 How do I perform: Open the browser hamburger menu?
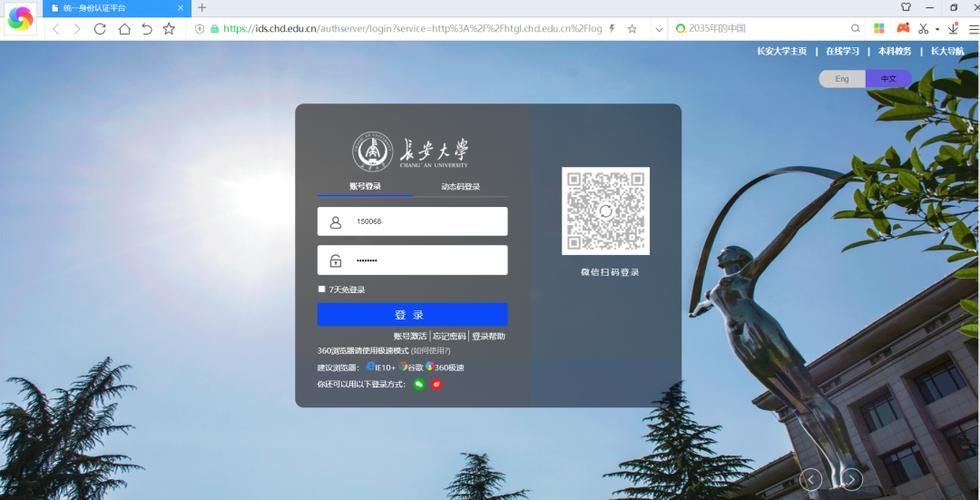pyautogui.click(x=973, y=29)
